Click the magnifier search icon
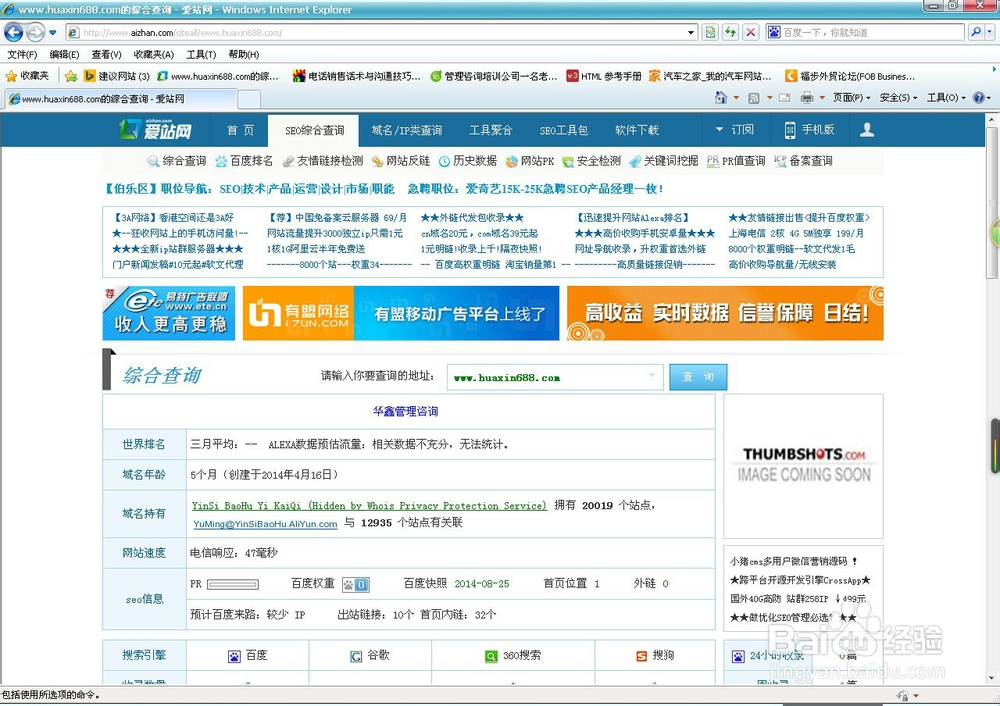Viewport: 1000px width, 706px height. [x=976, y=33]
